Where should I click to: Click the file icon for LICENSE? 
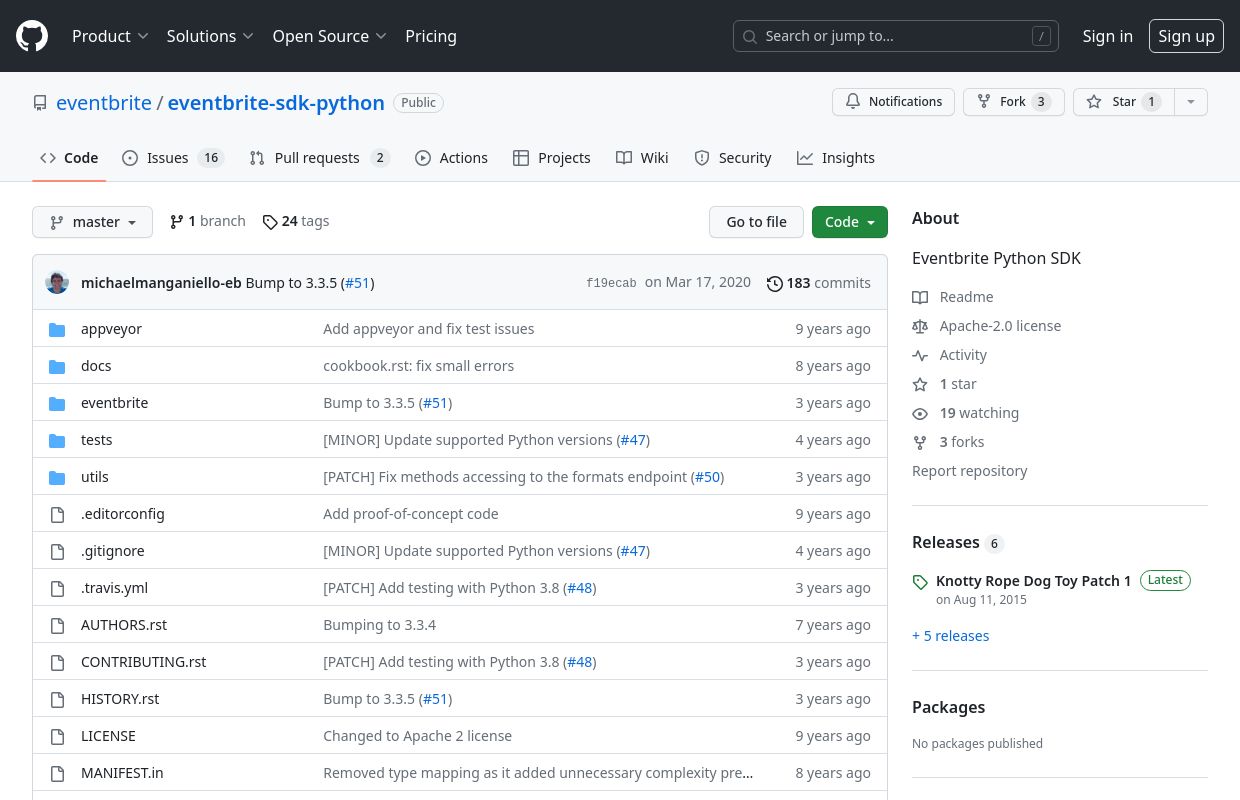(57, 736)
